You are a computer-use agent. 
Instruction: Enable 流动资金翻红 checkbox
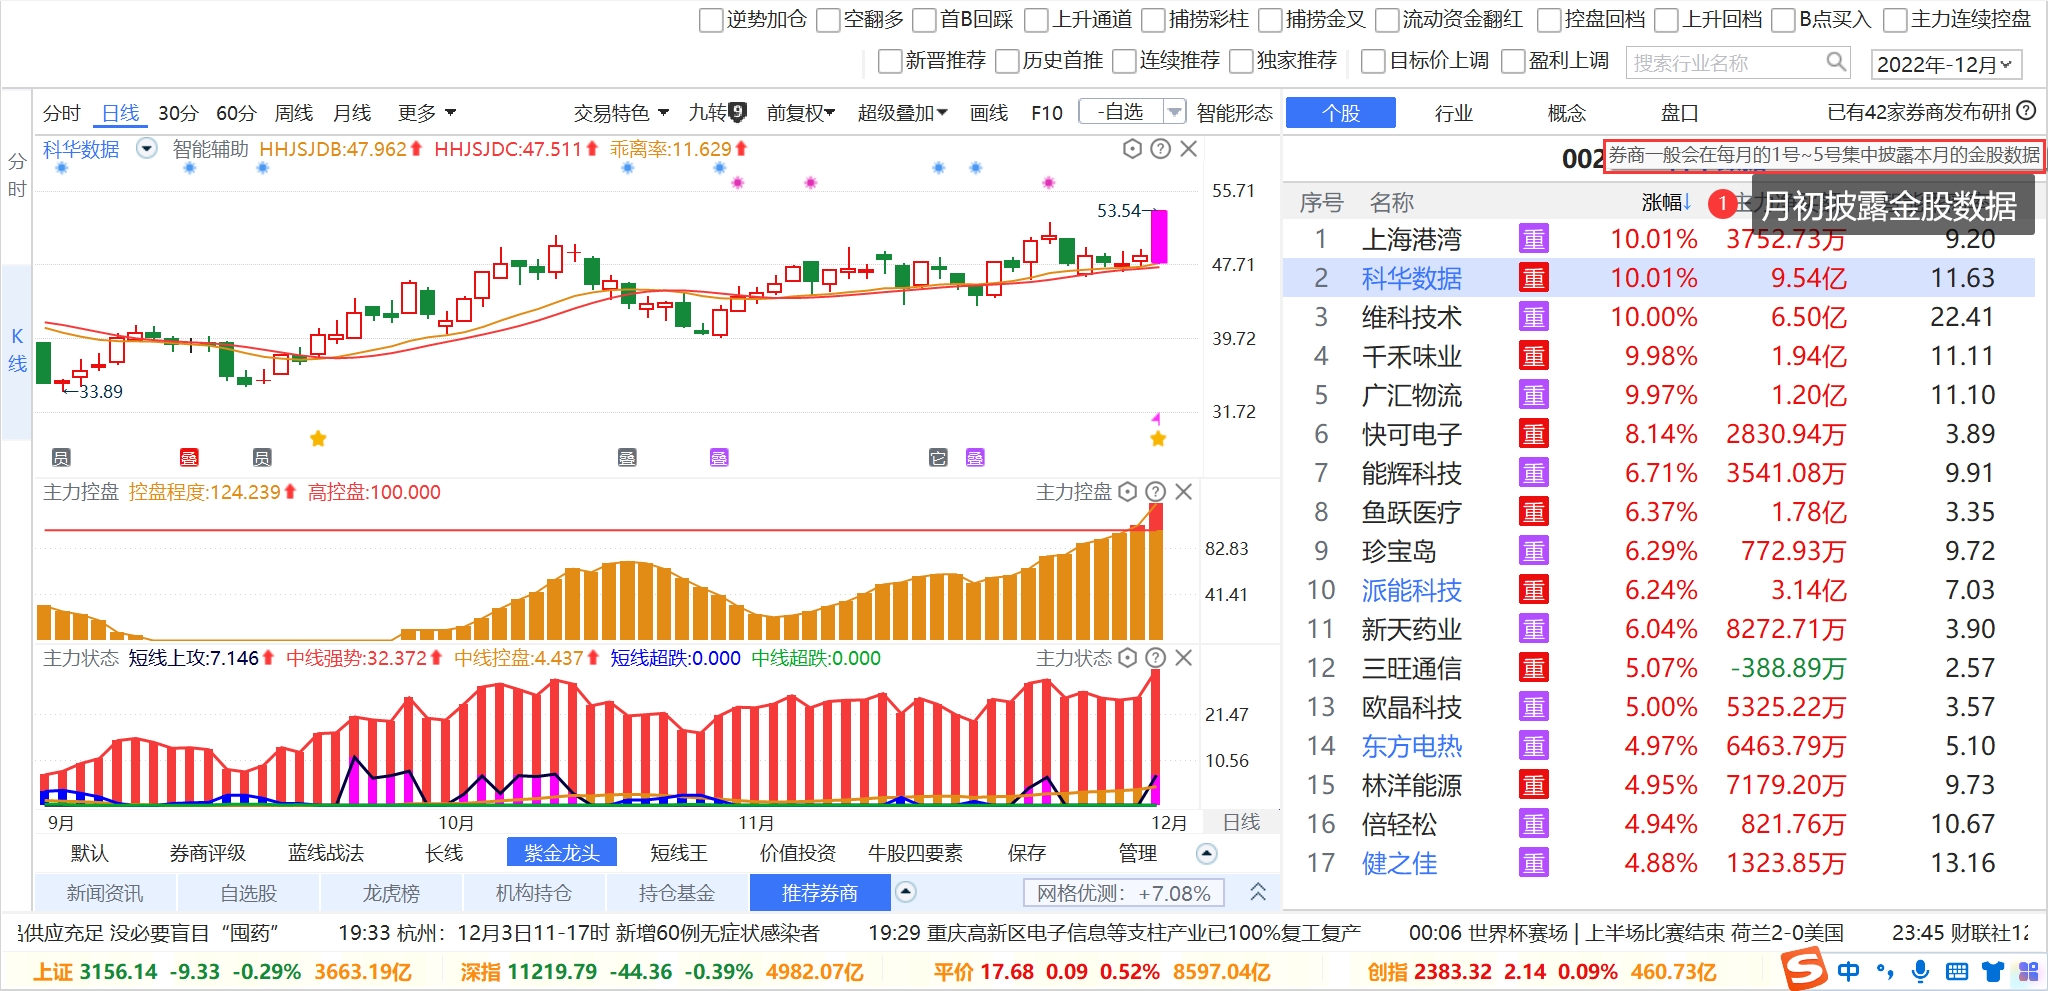[1388, 20]
